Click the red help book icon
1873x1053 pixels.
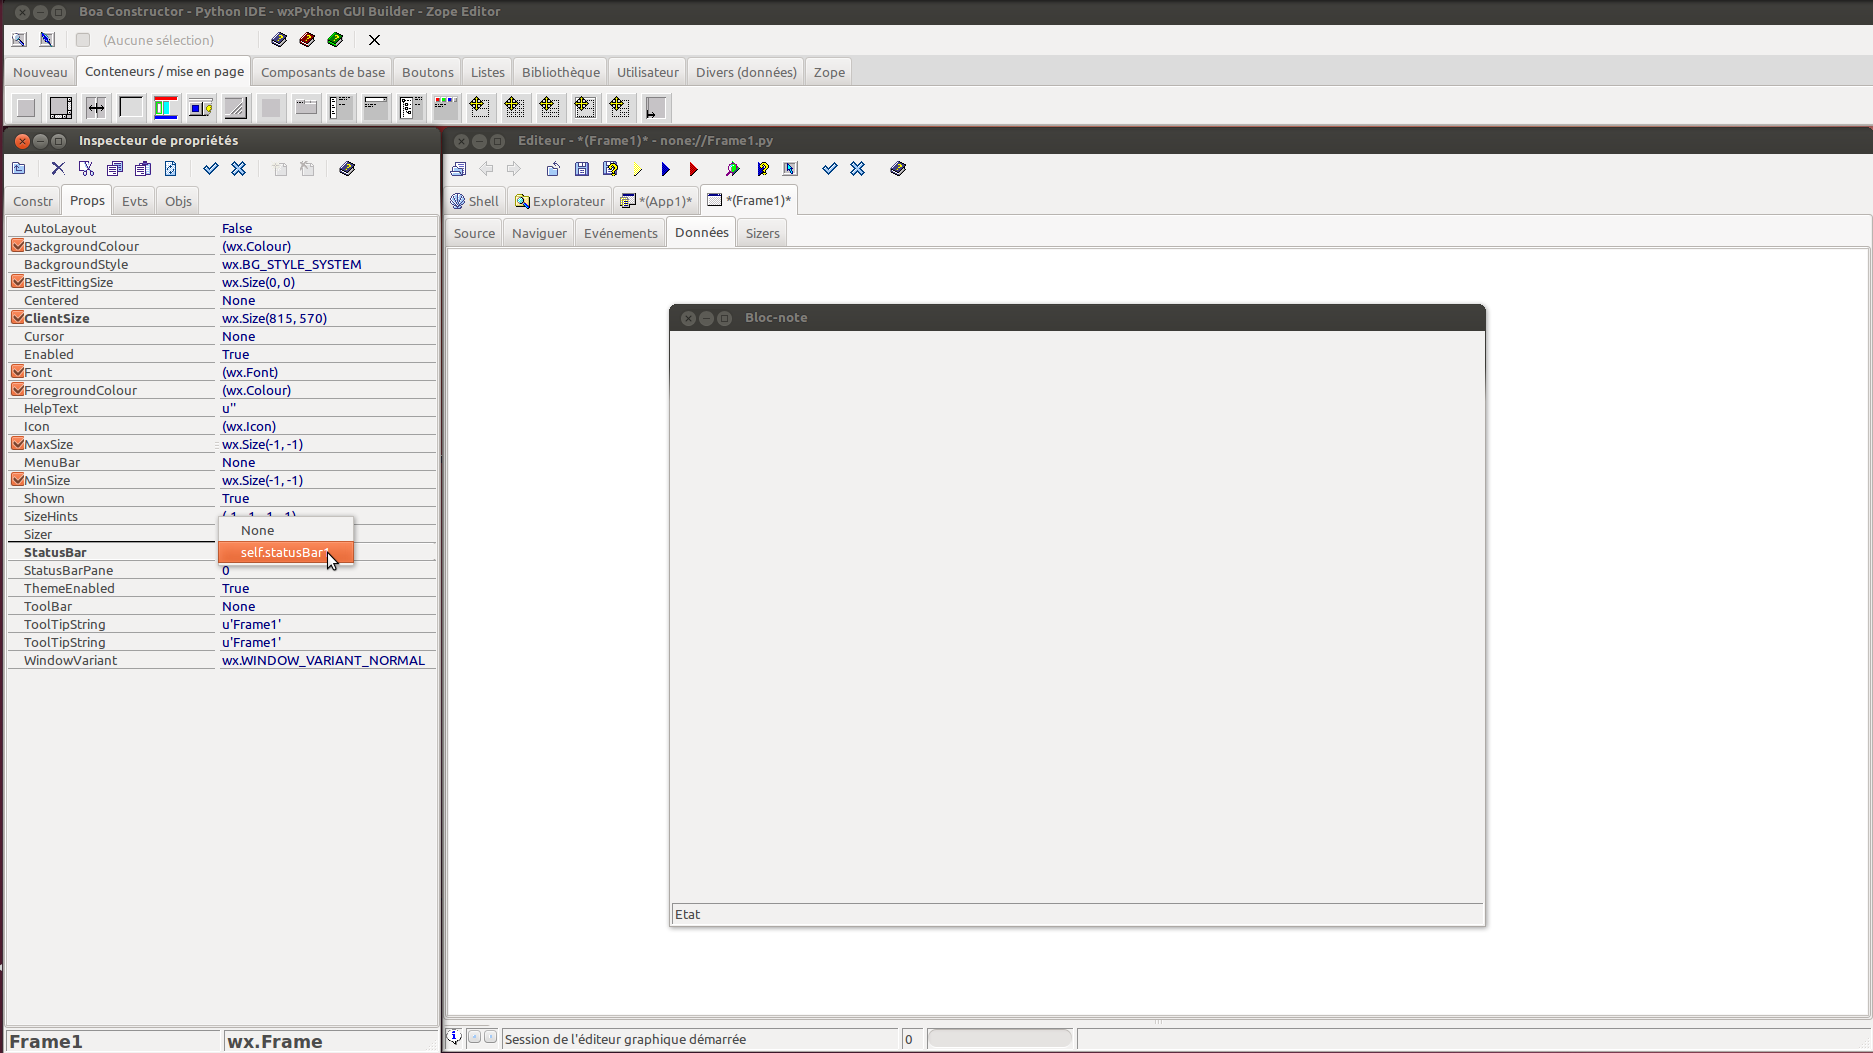pos(307,40)
